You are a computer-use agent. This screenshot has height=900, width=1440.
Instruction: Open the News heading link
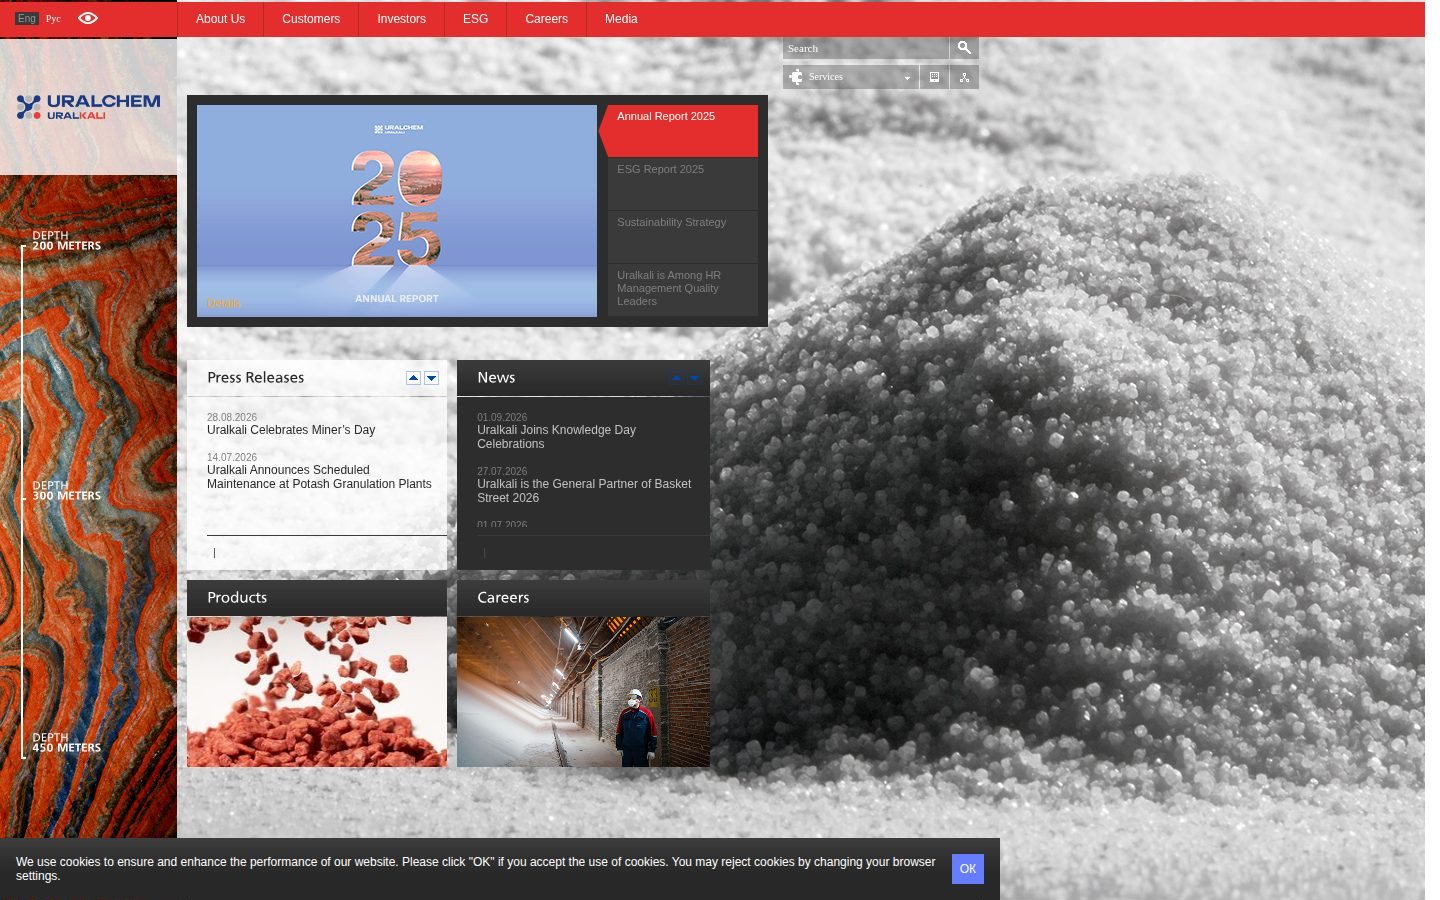(496, 378)
